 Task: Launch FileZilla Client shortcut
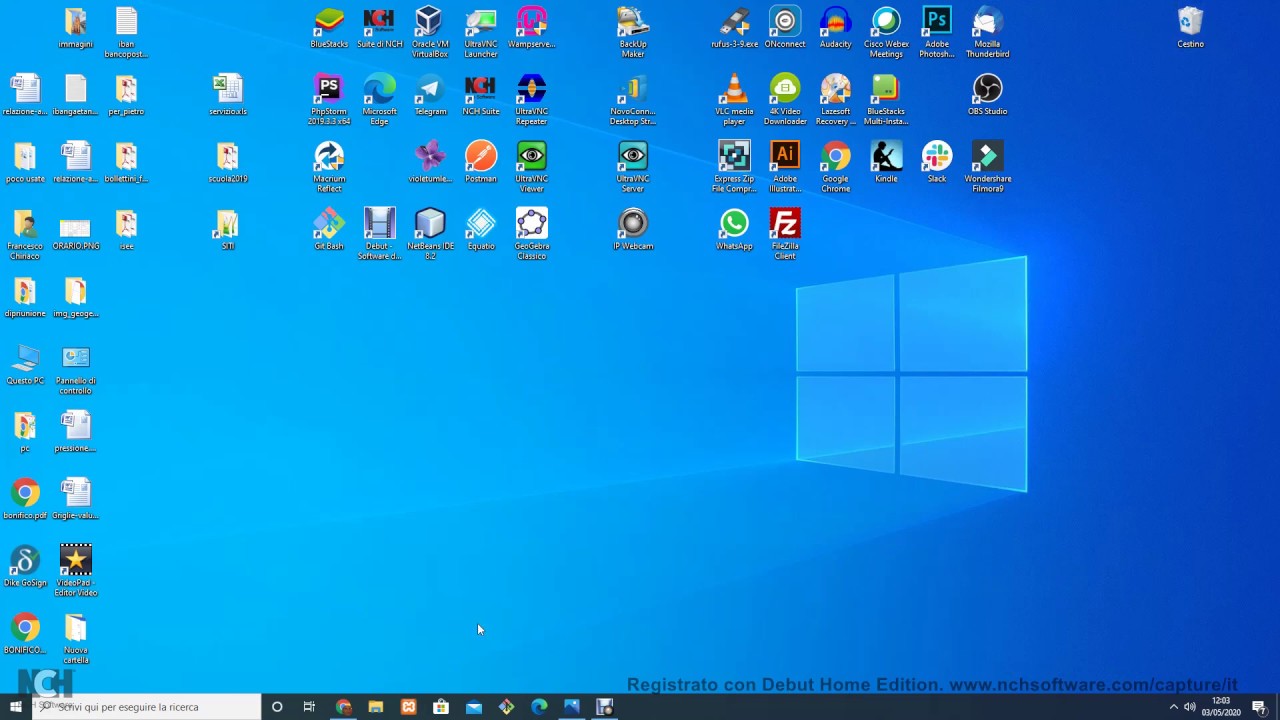[785, 233]
